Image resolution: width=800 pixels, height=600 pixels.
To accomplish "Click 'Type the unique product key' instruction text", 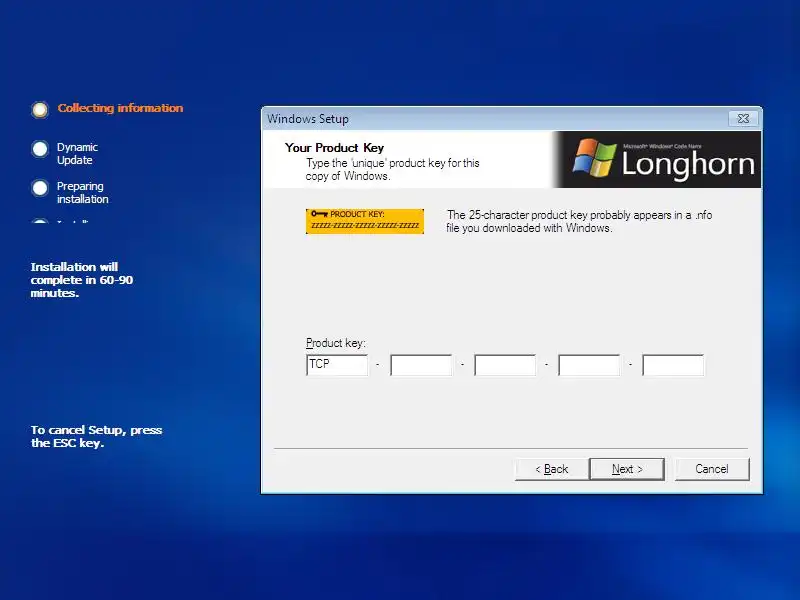I will pyautogui.click(x=392, y=169).
